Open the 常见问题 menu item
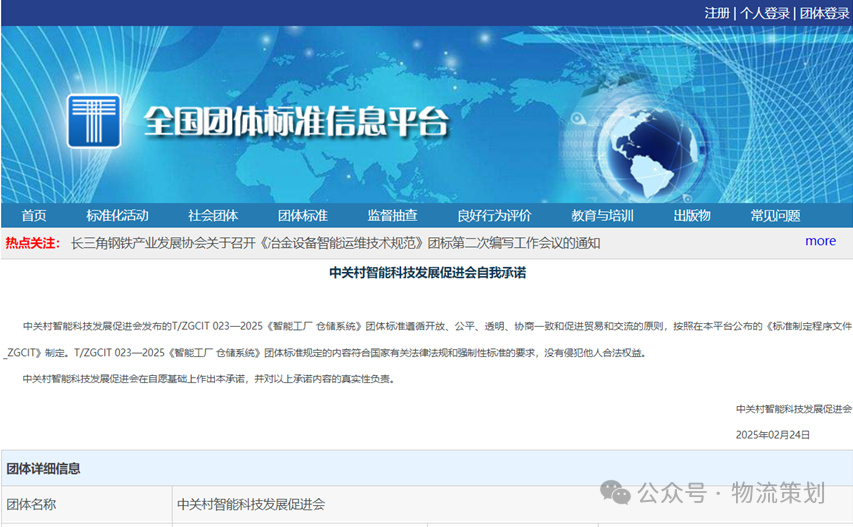This screenshot has height=527, width=853. pyautogui.click(x=776, y=216)
